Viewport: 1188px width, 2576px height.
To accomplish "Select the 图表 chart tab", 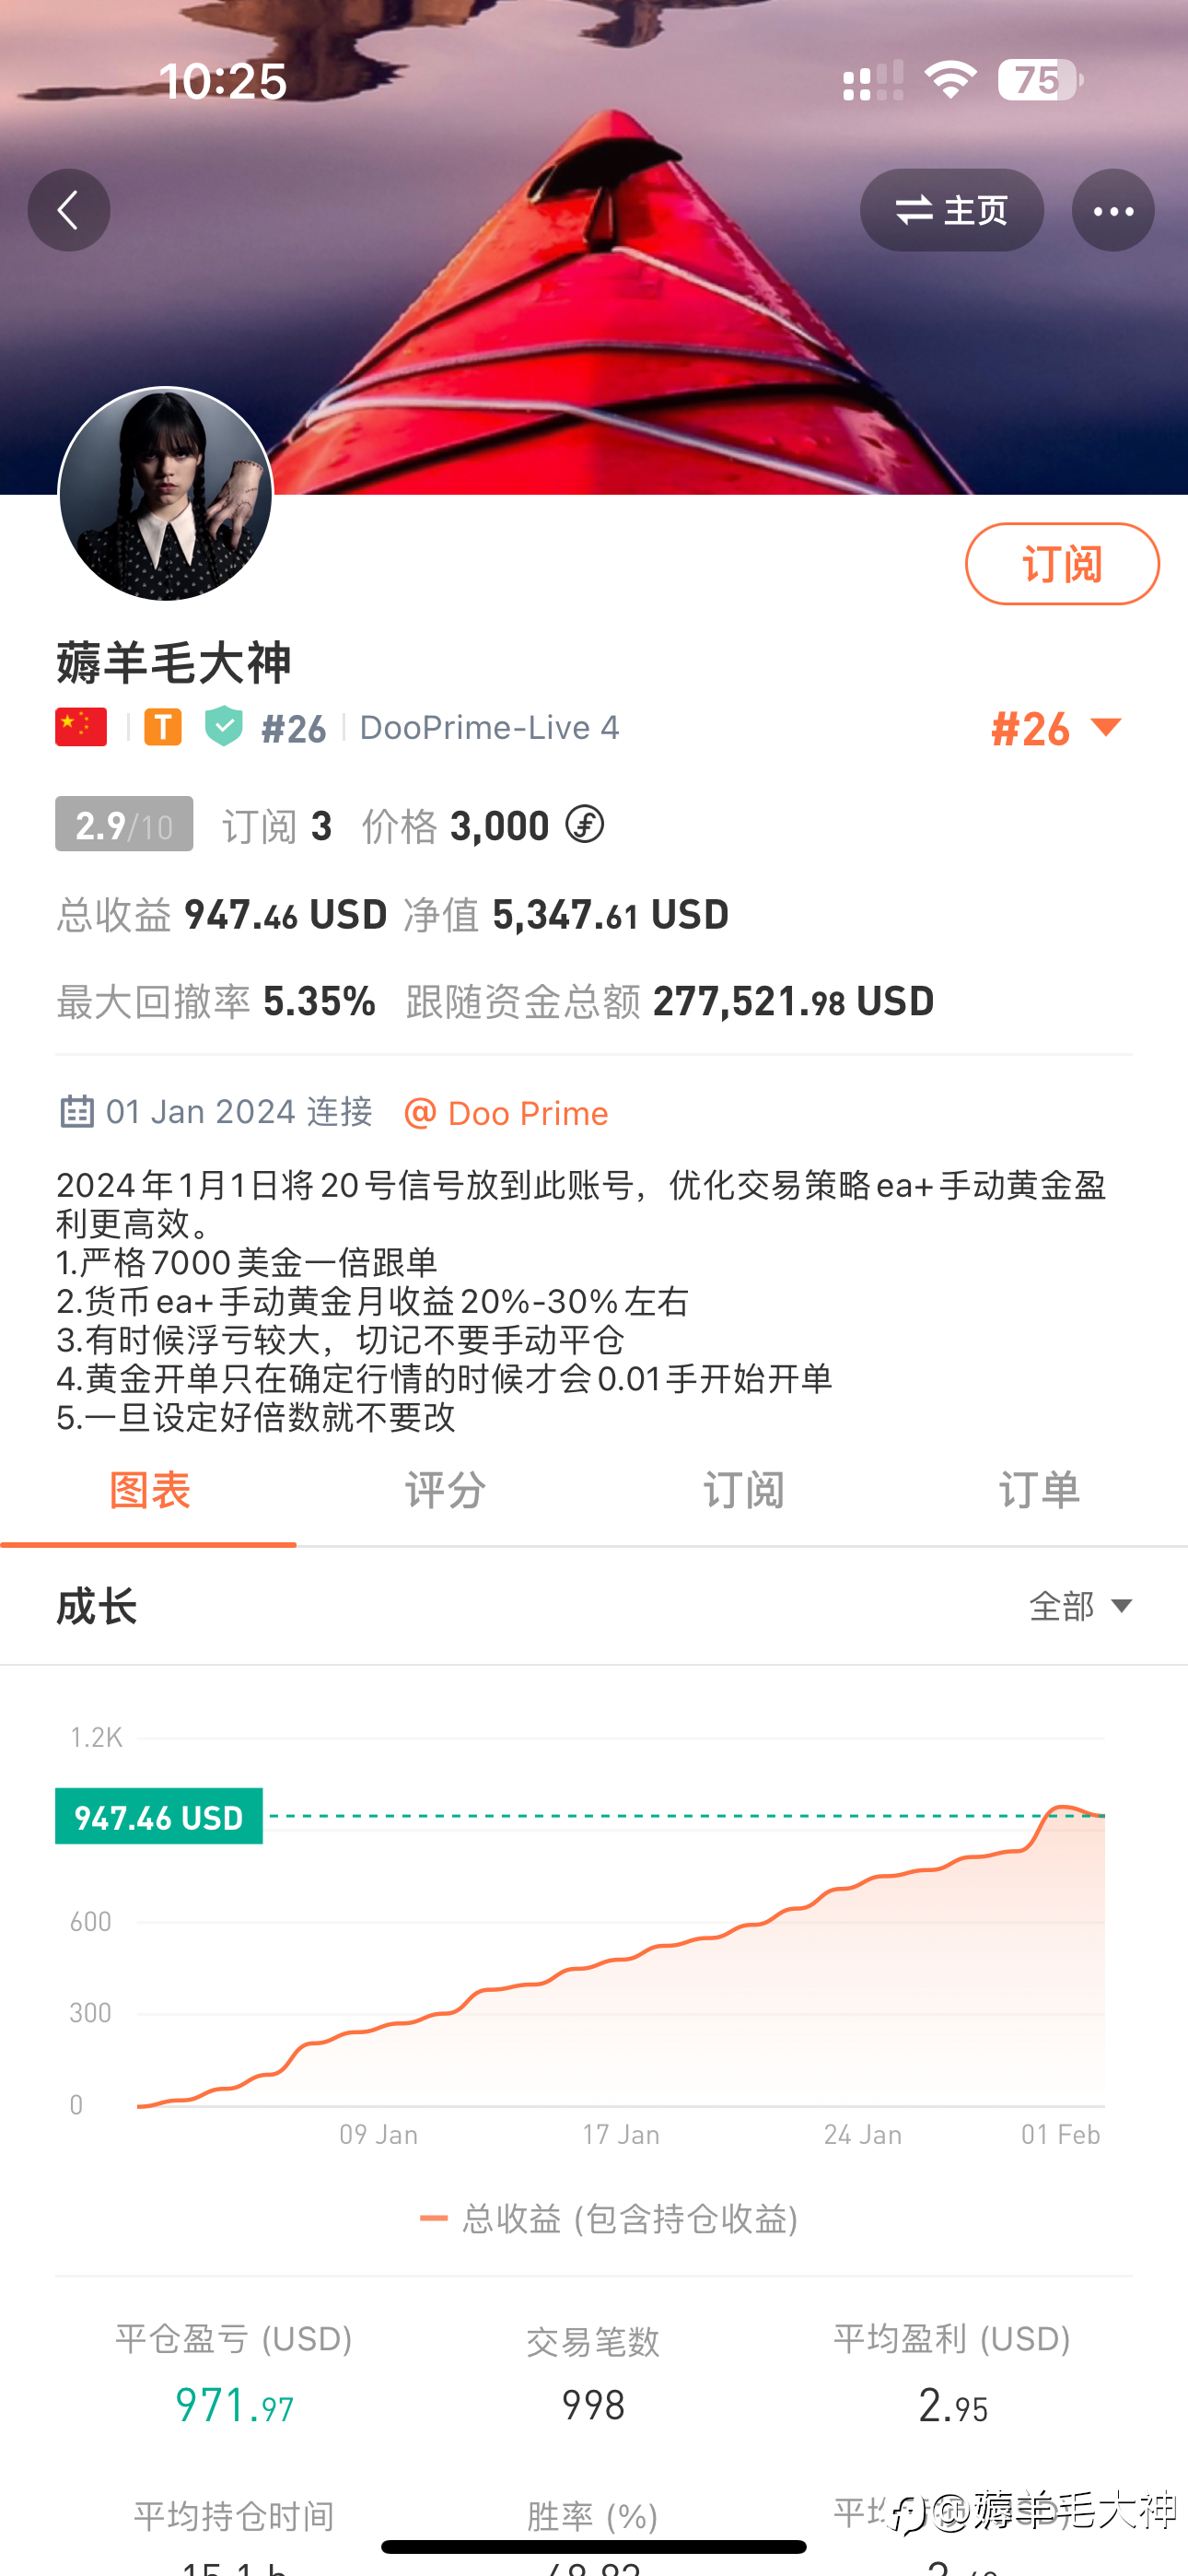I will tap(149, 1490).
